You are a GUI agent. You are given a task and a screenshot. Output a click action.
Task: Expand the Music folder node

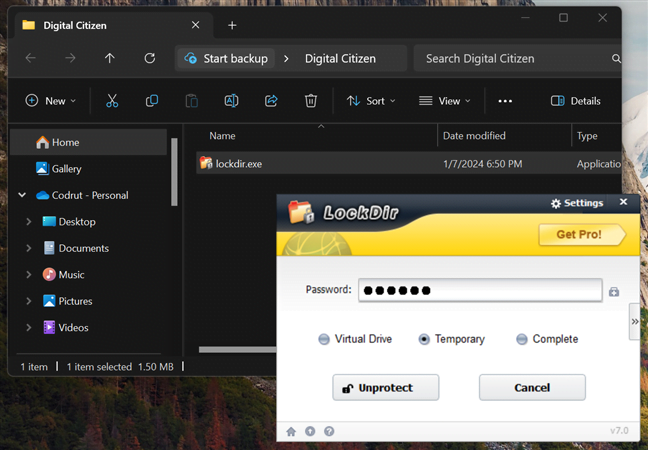tap(29, 275)
